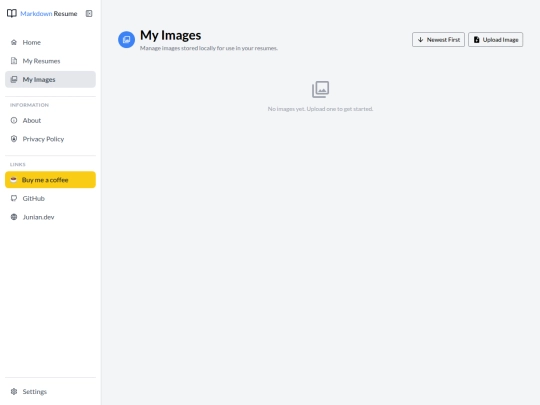Click the INFORMATION section label
The width and height of the screenshot is (540, 405).
(29, 105)
